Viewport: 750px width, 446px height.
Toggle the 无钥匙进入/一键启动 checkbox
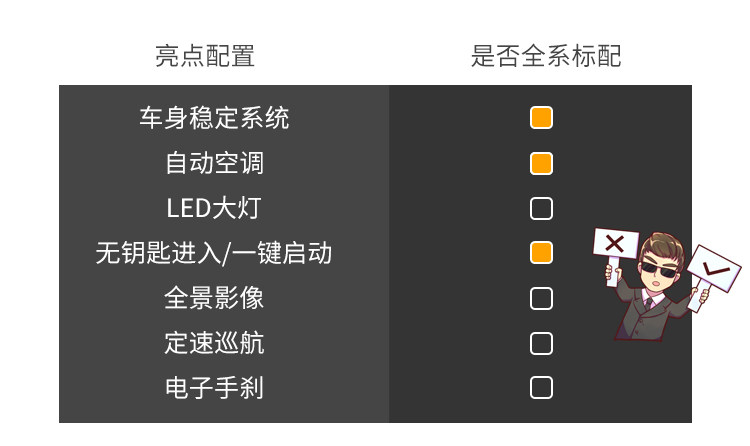pos(541,252)
